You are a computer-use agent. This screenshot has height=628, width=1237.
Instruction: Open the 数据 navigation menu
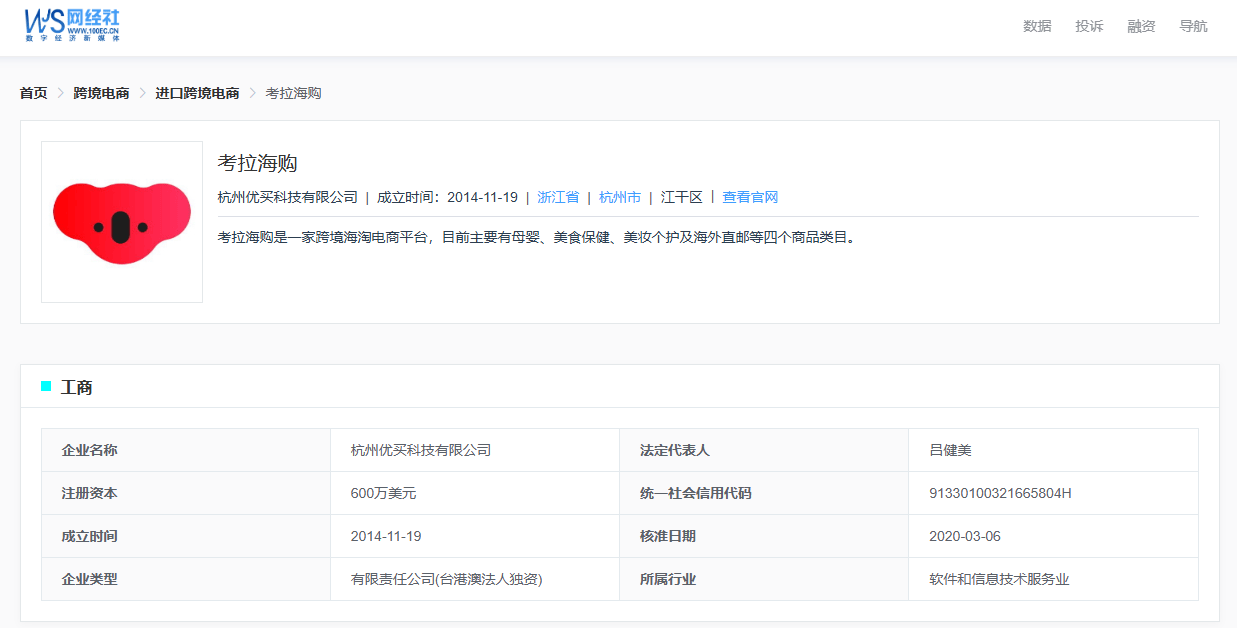tap(1037, 26)
